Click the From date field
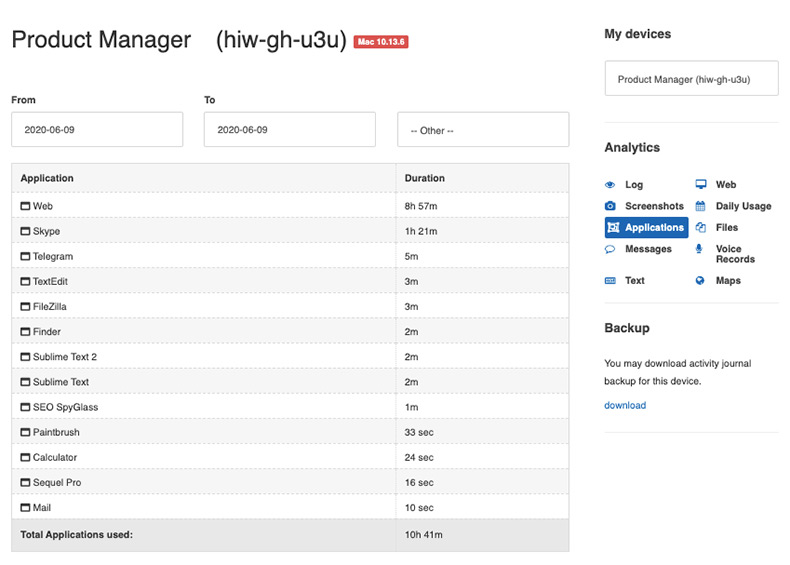Image resolution: width=790 pixels, height=565 pixels. click(x=97, y=130)
